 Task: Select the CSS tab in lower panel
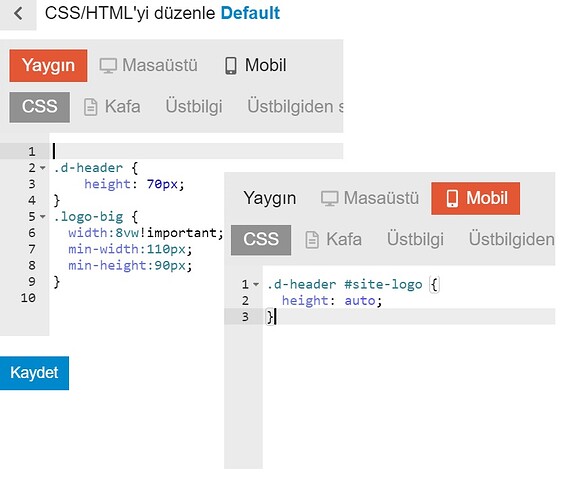point(261,240)
